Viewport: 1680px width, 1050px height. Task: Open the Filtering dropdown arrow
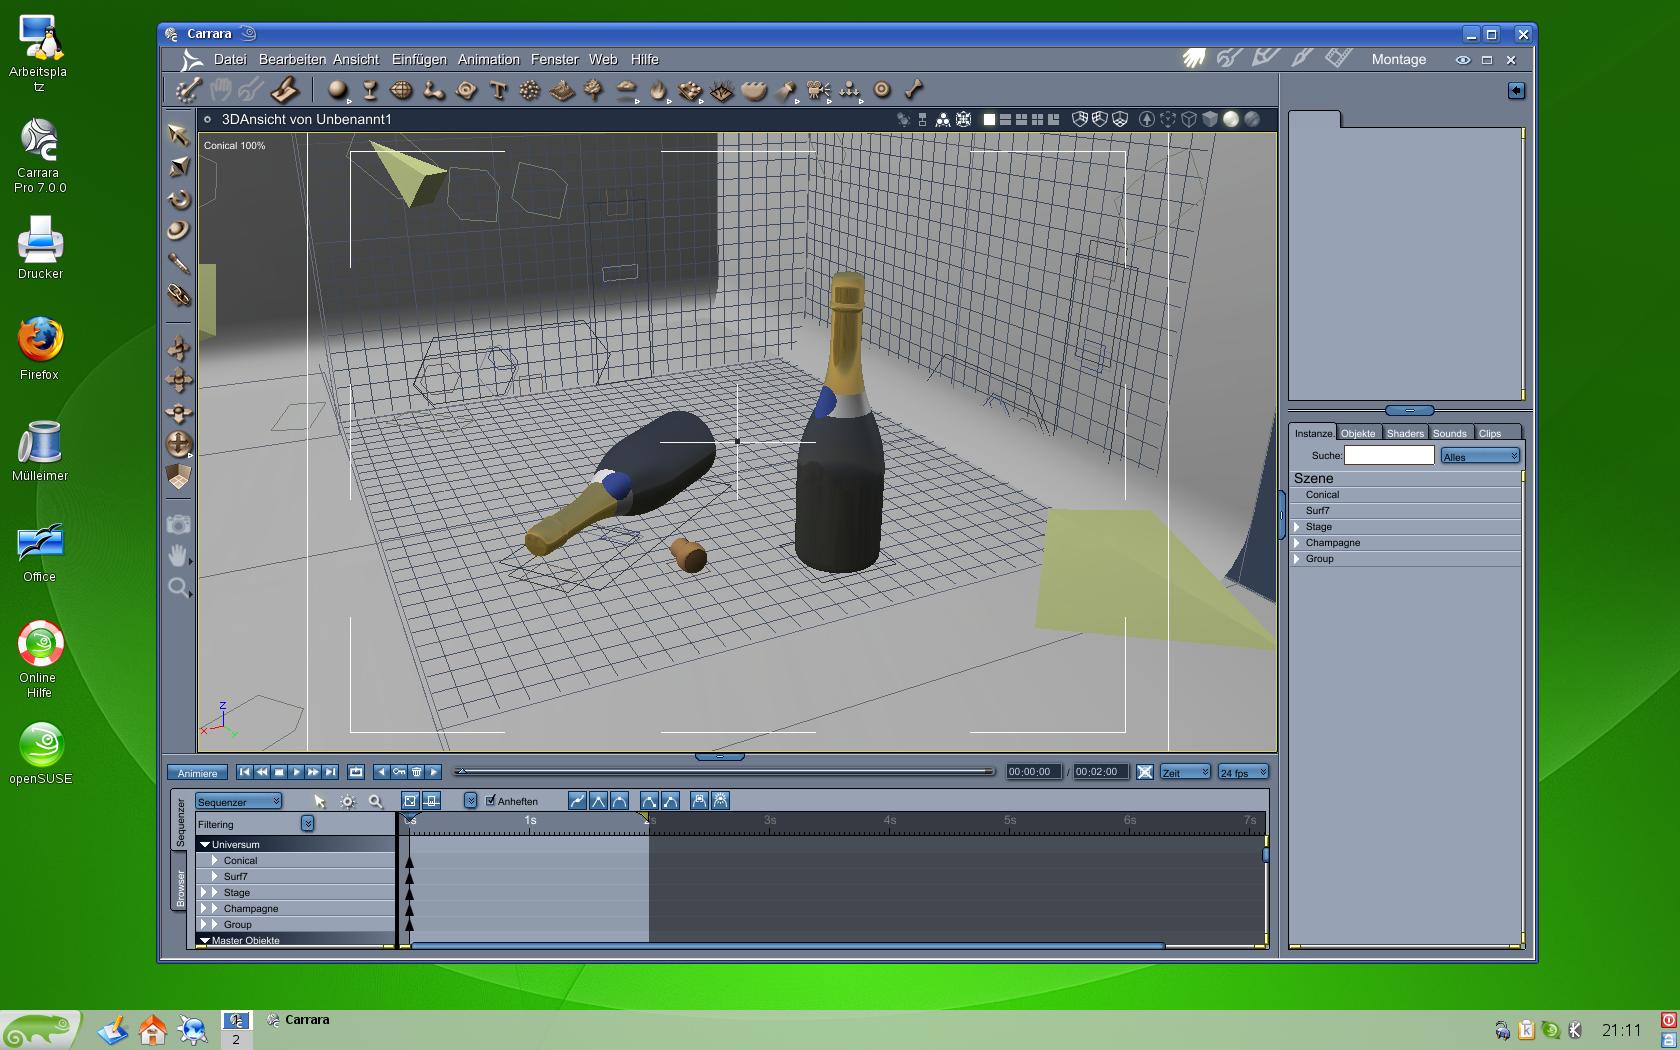click(308, 823)
